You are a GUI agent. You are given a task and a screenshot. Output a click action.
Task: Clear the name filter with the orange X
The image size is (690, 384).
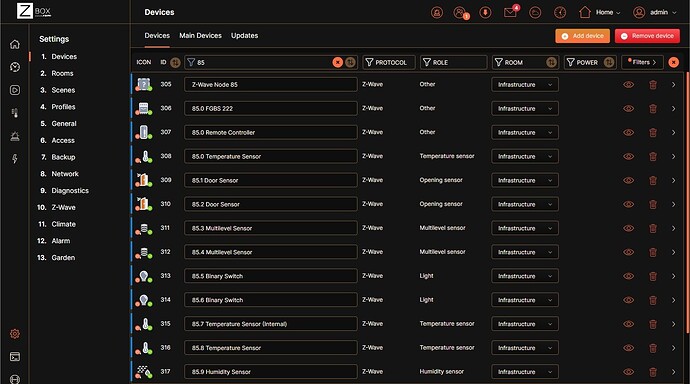(x=338, y=62)
